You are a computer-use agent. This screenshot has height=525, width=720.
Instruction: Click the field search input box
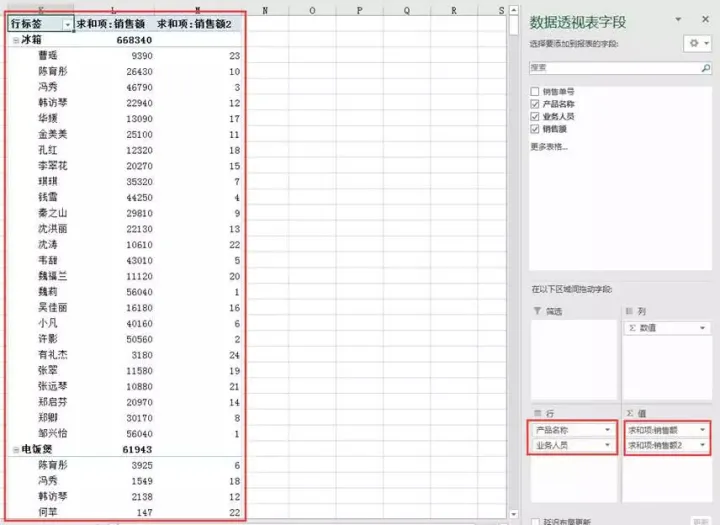614,68
